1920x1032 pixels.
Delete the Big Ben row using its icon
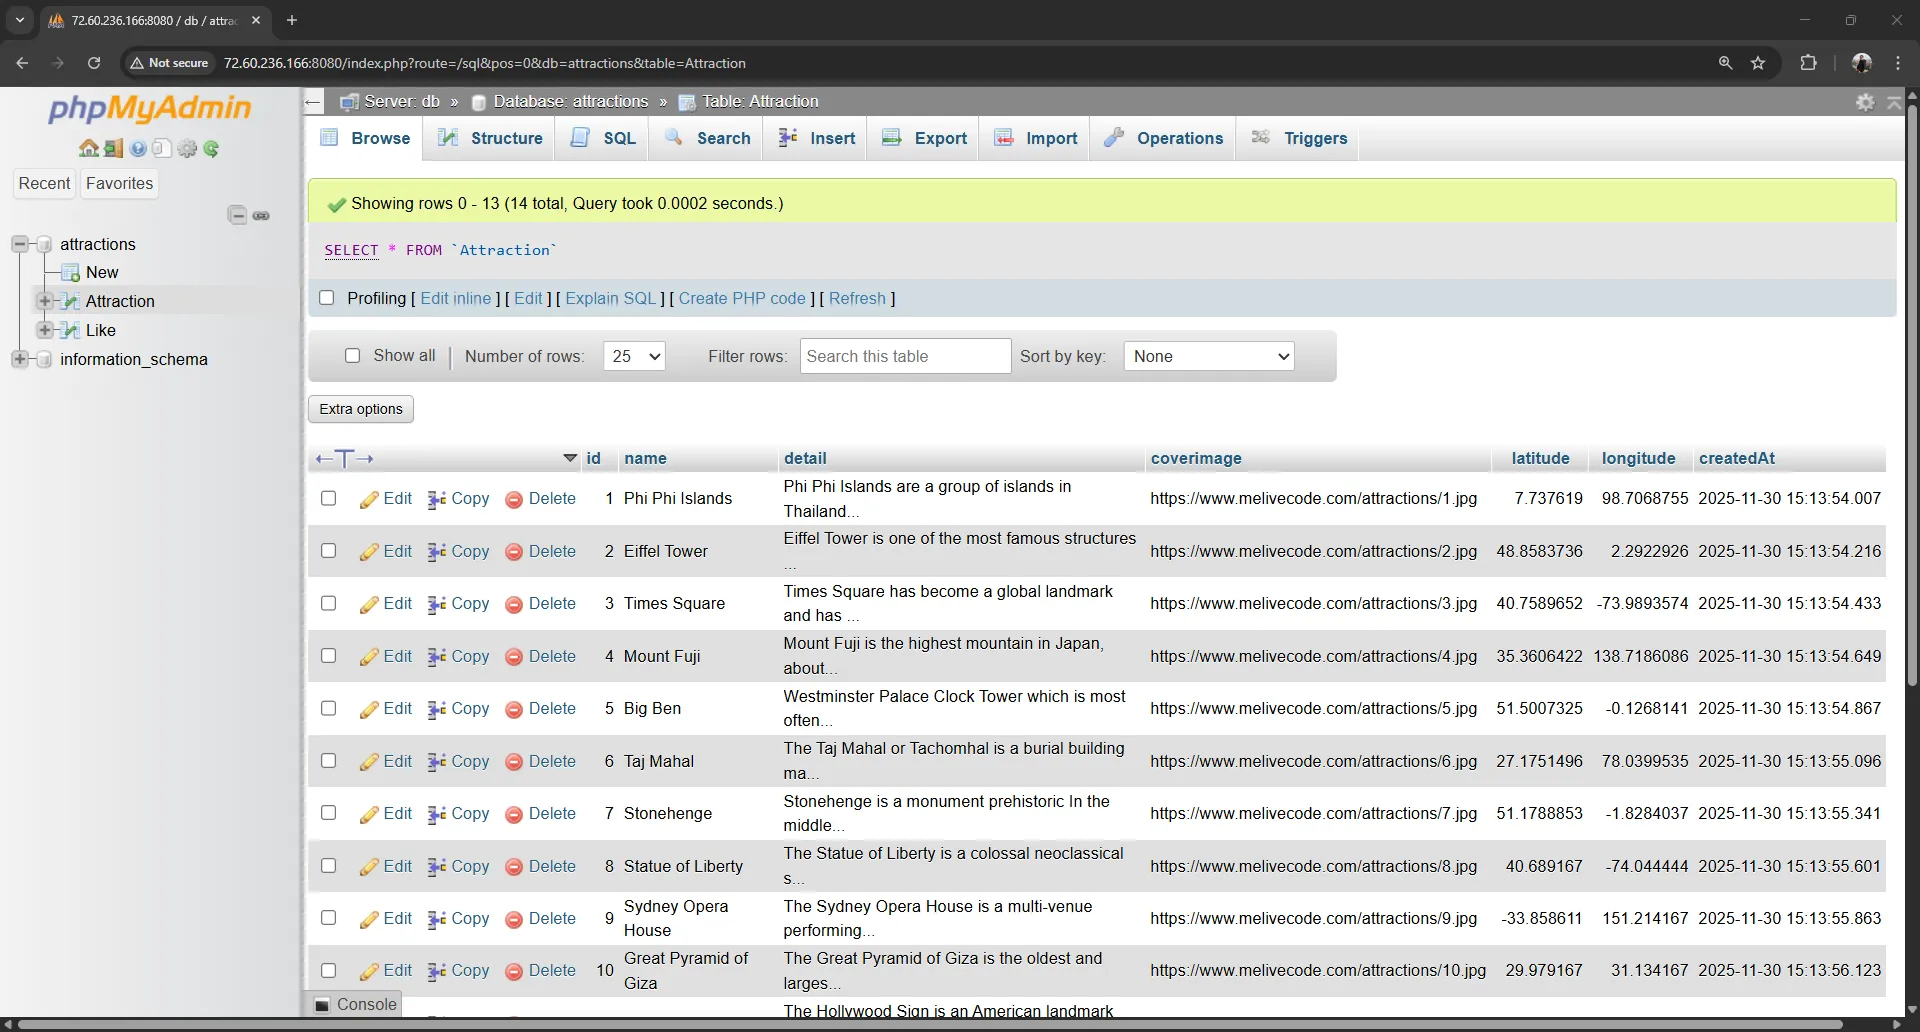coord(514,708)
